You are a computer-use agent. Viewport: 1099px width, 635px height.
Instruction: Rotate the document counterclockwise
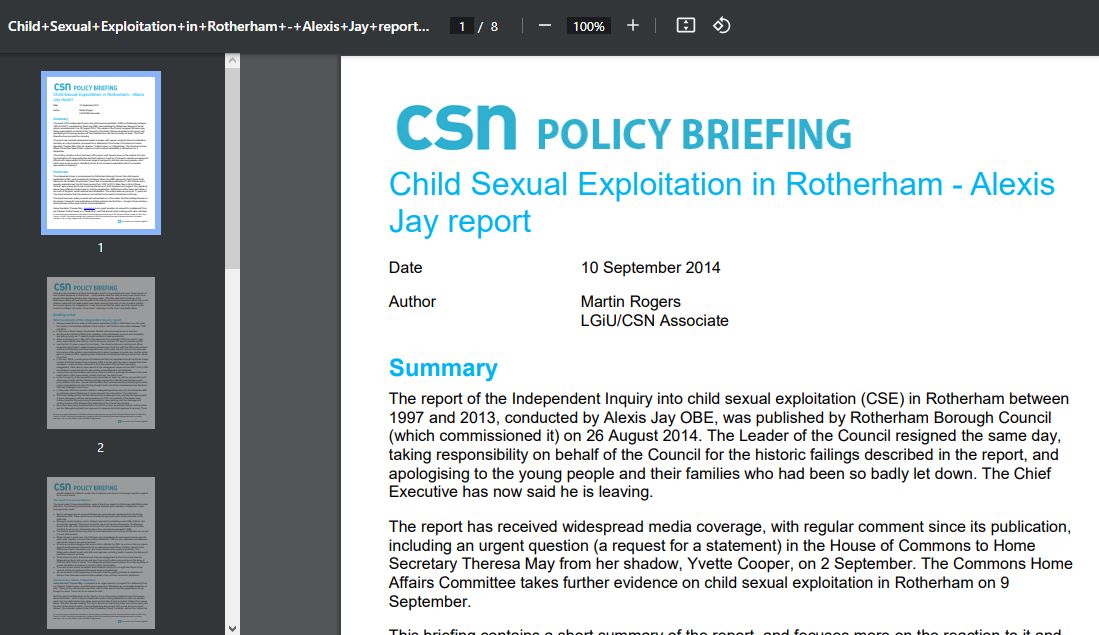(722, 26)
